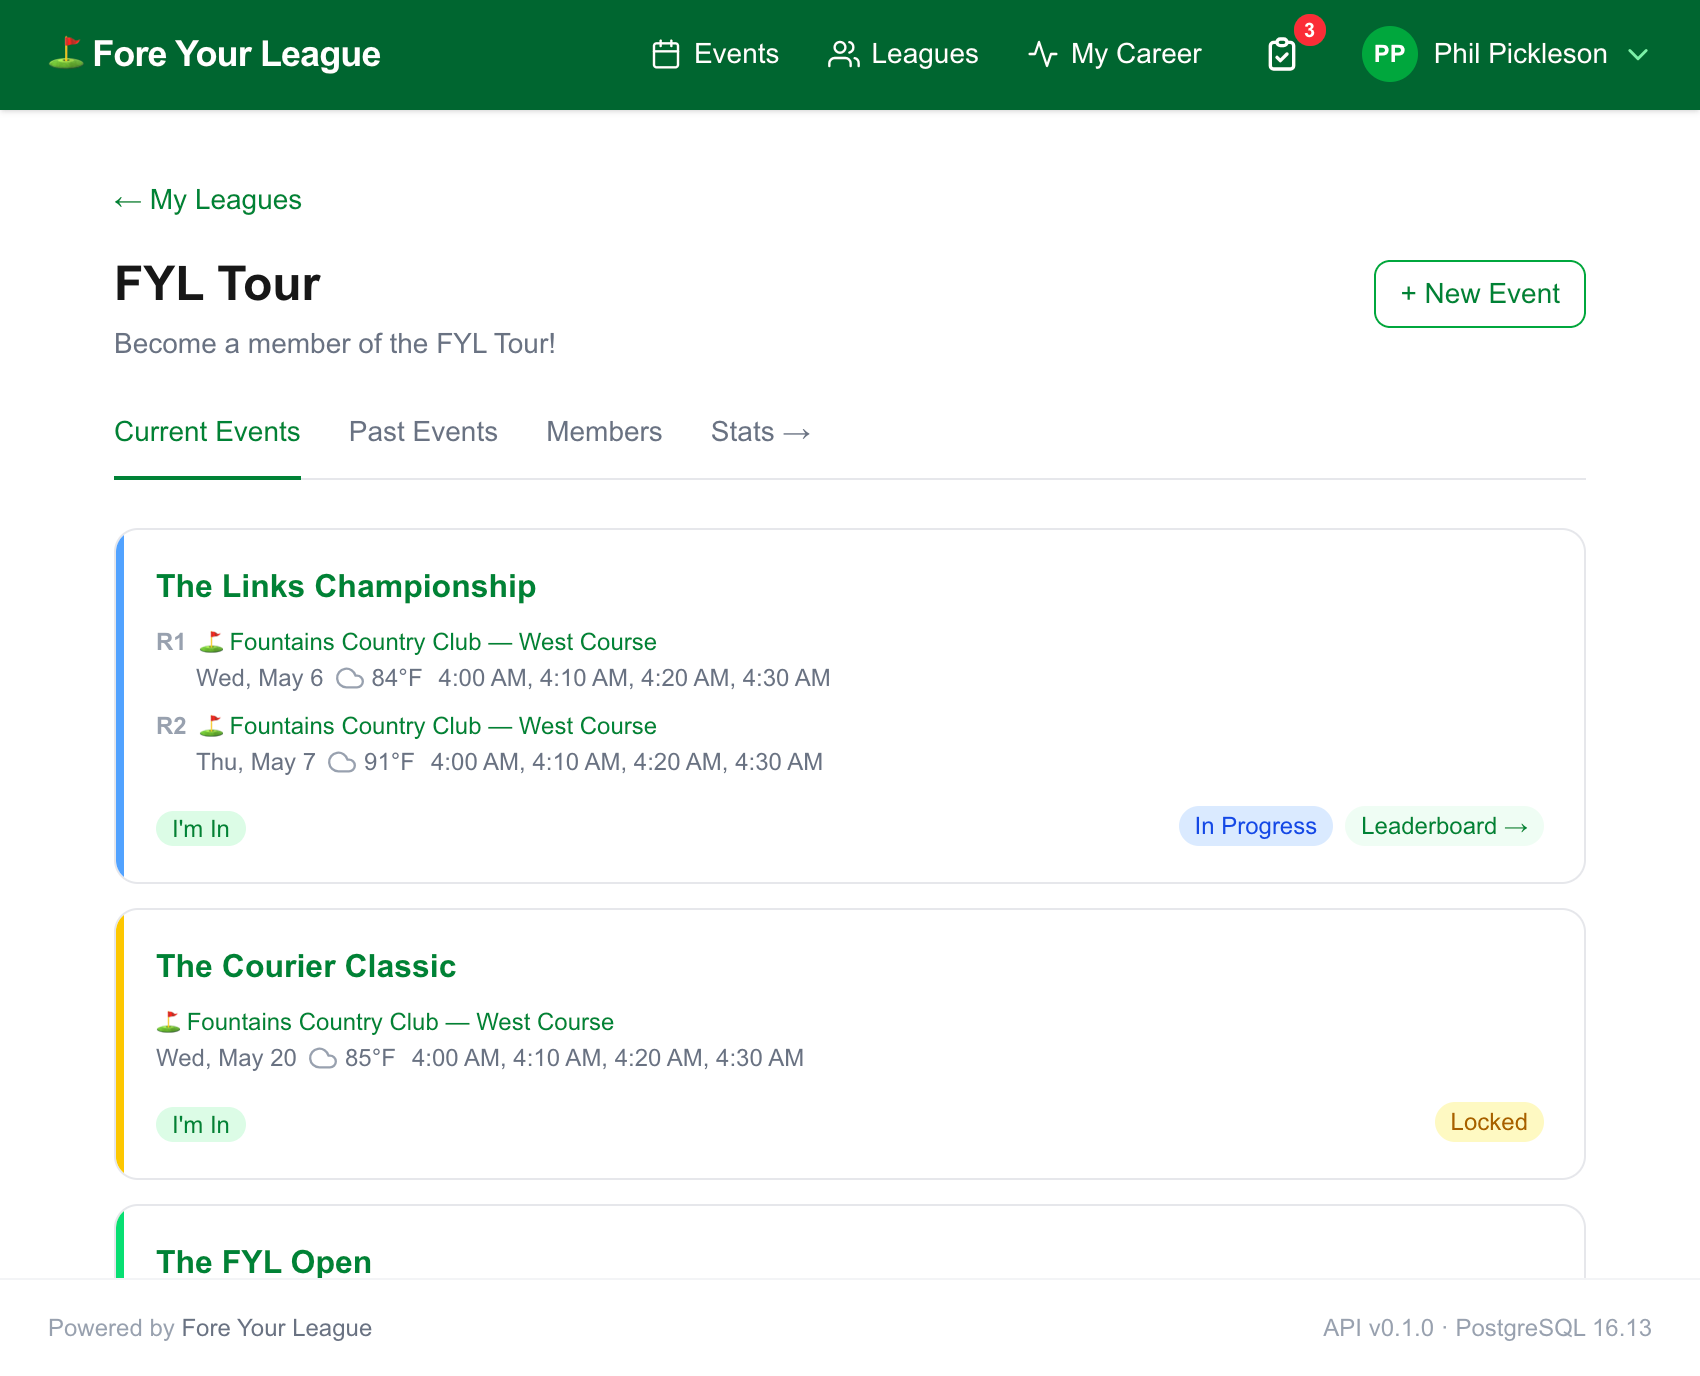Click the R2 round label
This screenshot has height=1376, width=1700.
(171, 726)
